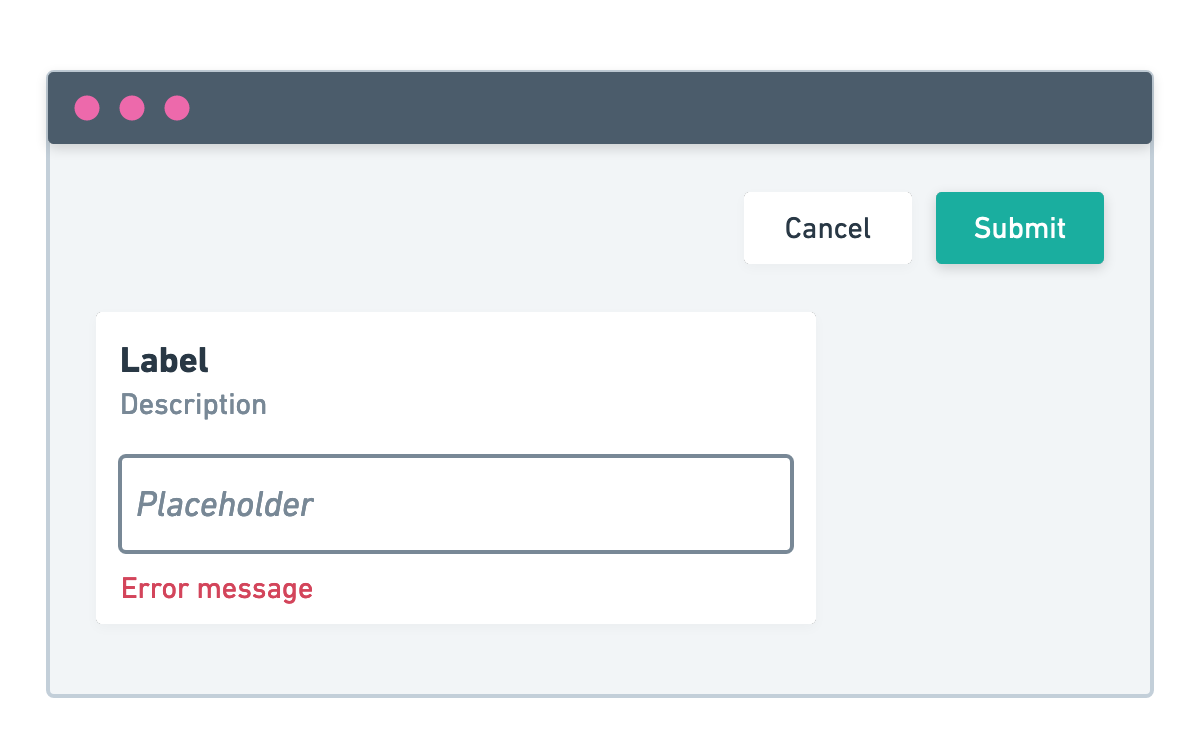
Task: Focus the Placeholder text input field
Action: pos(456,504)
